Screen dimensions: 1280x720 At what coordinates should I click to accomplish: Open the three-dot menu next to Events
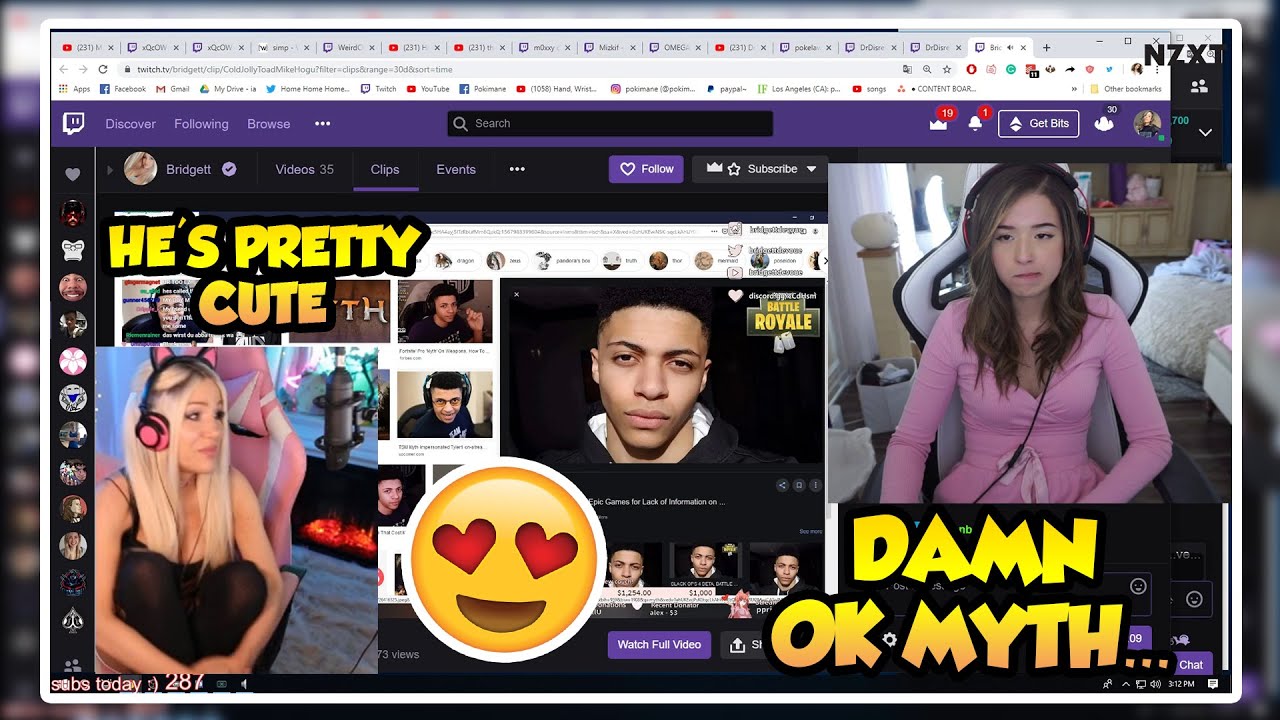tap(517, 169)
